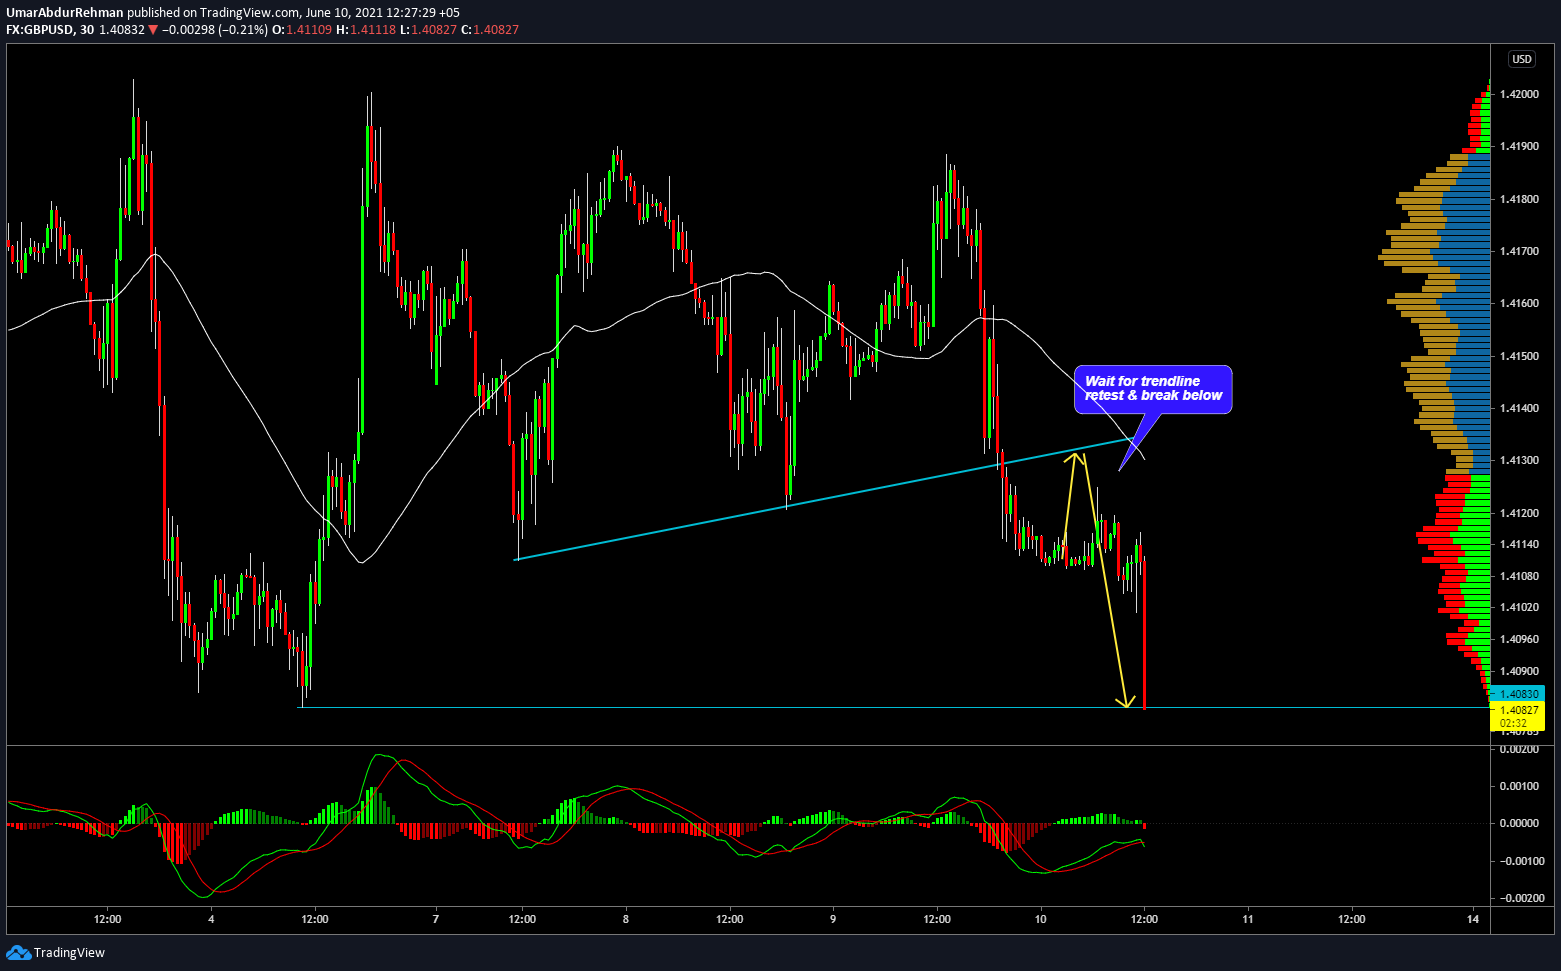Click date label 7 on time axis
1561x971 pixels.
pyautogui.click(x=436, y=919)
